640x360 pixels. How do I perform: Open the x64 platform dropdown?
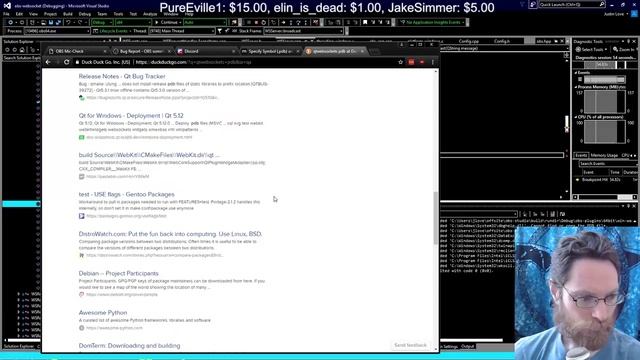click(133, 22)
